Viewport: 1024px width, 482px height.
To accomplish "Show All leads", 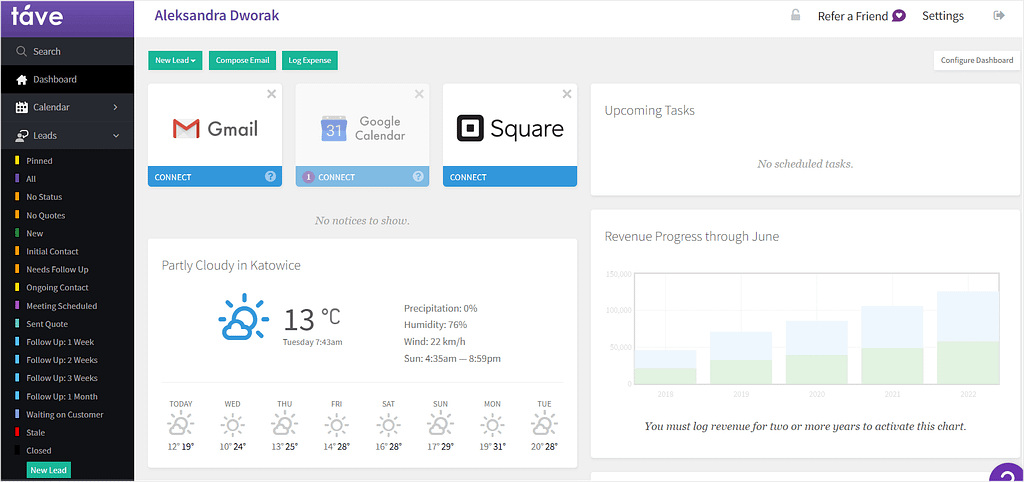I will (x=31, y=179).
